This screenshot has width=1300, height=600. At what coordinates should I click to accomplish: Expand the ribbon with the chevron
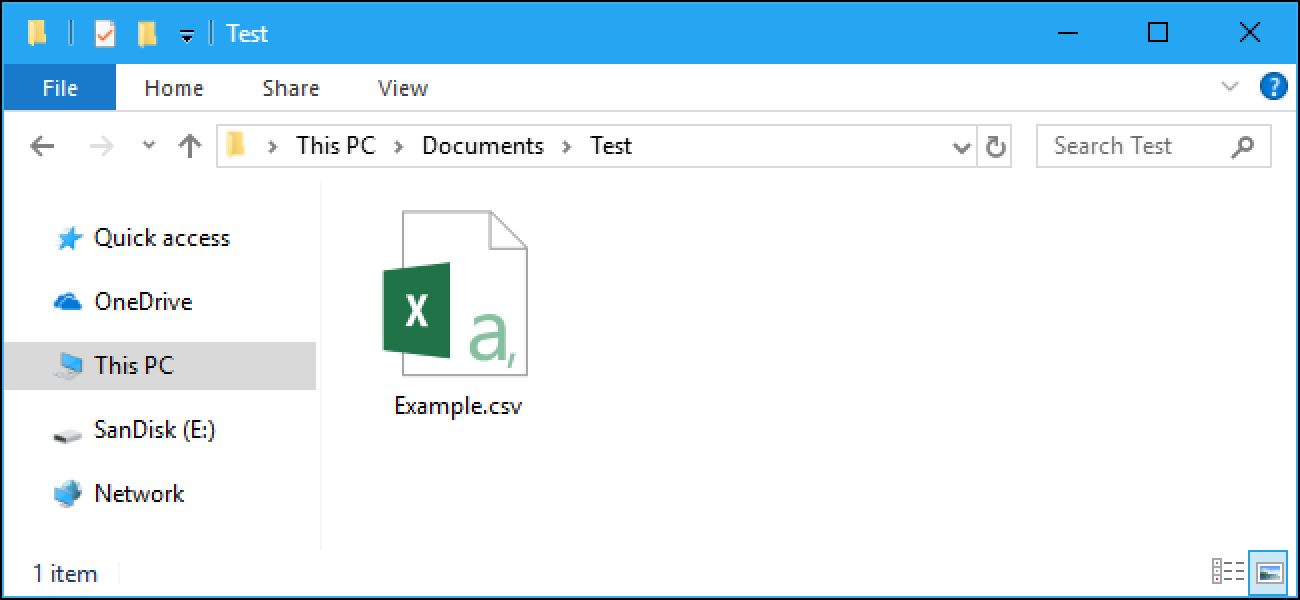(x=1231, y=87)
